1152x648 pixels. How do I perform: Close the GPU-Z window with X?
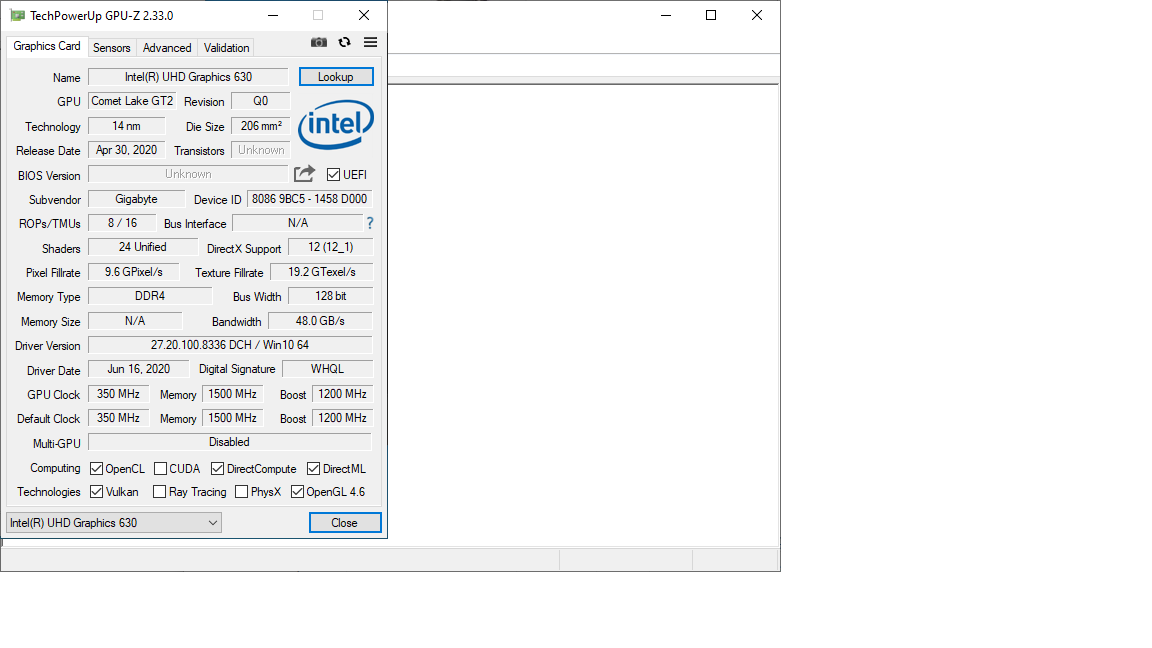pyautogui.click(x=364, y=15)
